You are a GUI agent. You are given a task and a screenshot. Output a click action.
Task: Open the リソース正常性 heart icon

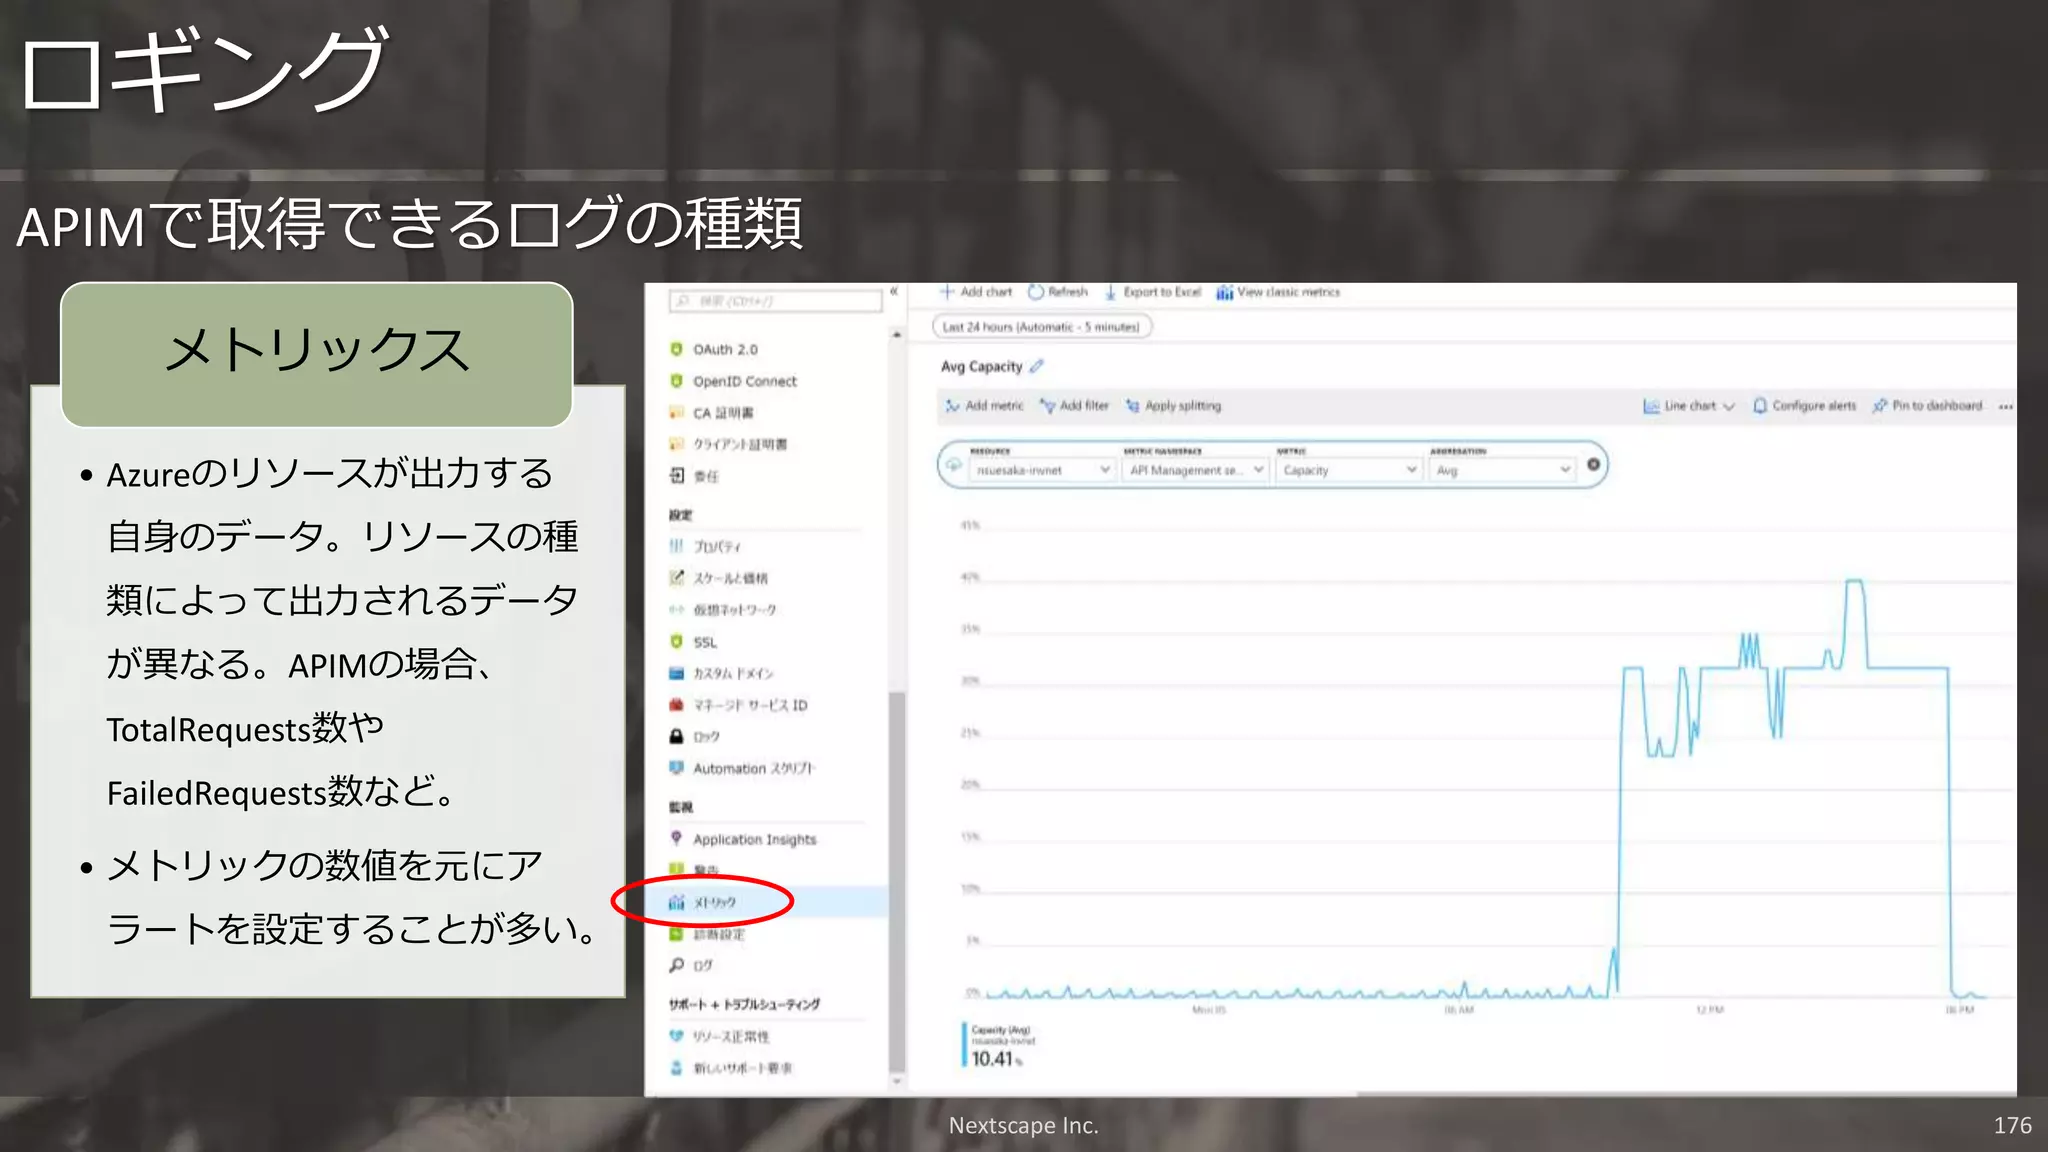click(x=676, y=1036)
